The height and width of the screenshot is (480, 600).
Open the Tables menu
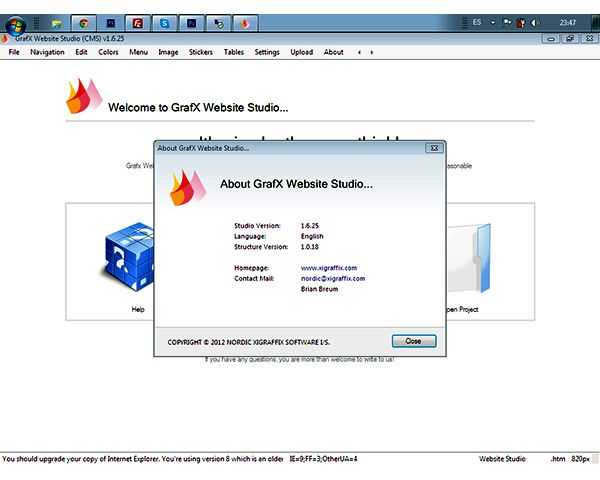(x=233, y=52)
